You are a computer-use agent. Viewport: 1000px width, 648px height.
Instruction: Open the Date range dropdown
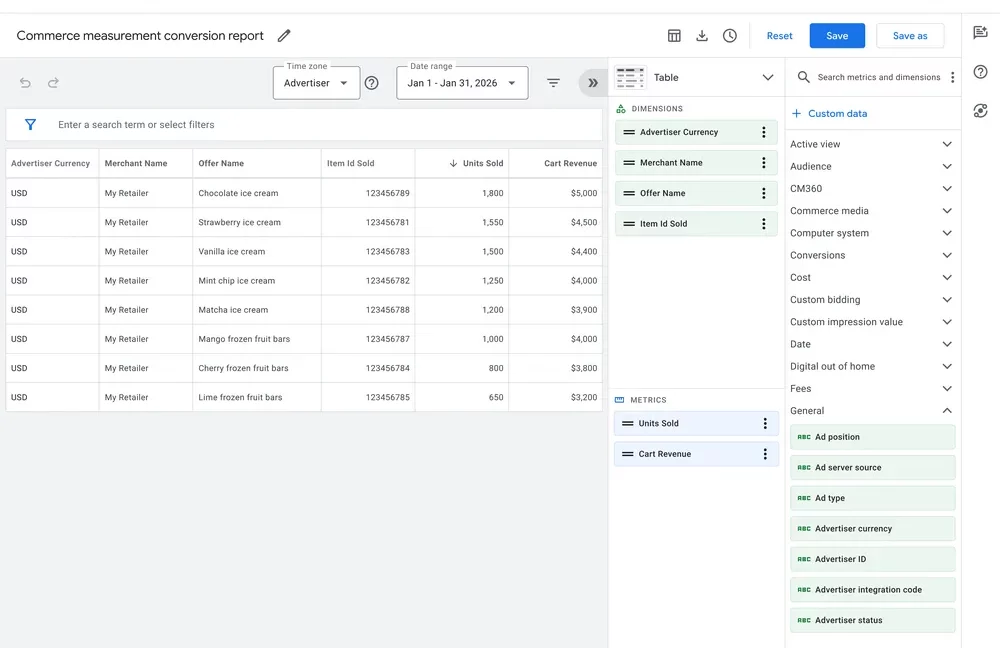pyautogui.click(x=462, y=83)
